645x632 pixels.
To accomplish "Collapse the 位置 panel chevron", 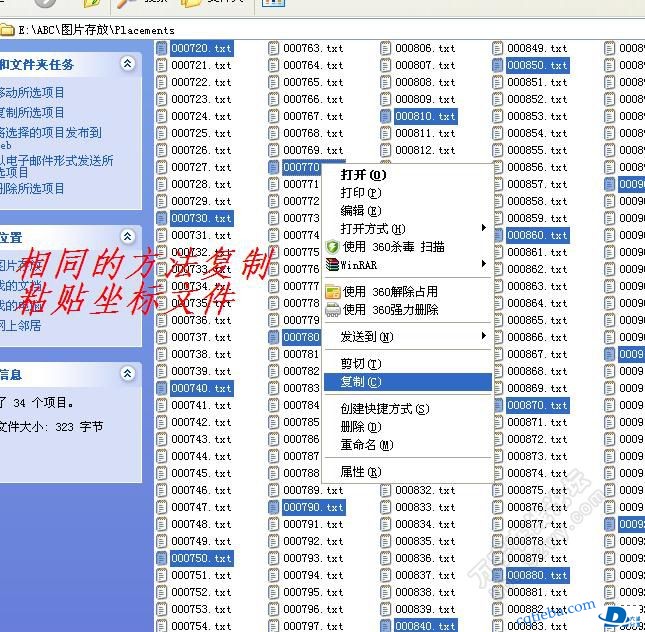I will click(x=128, y=236).
